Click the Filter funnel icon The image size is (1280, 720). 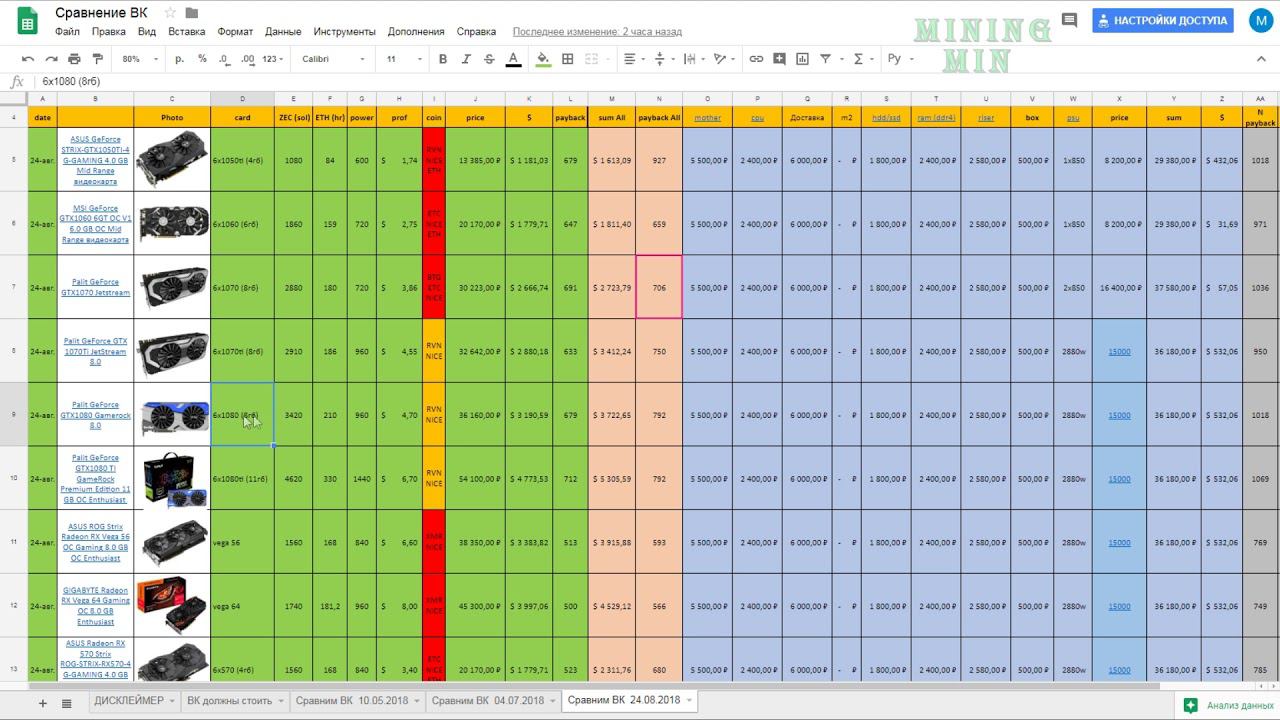point(825,59)
